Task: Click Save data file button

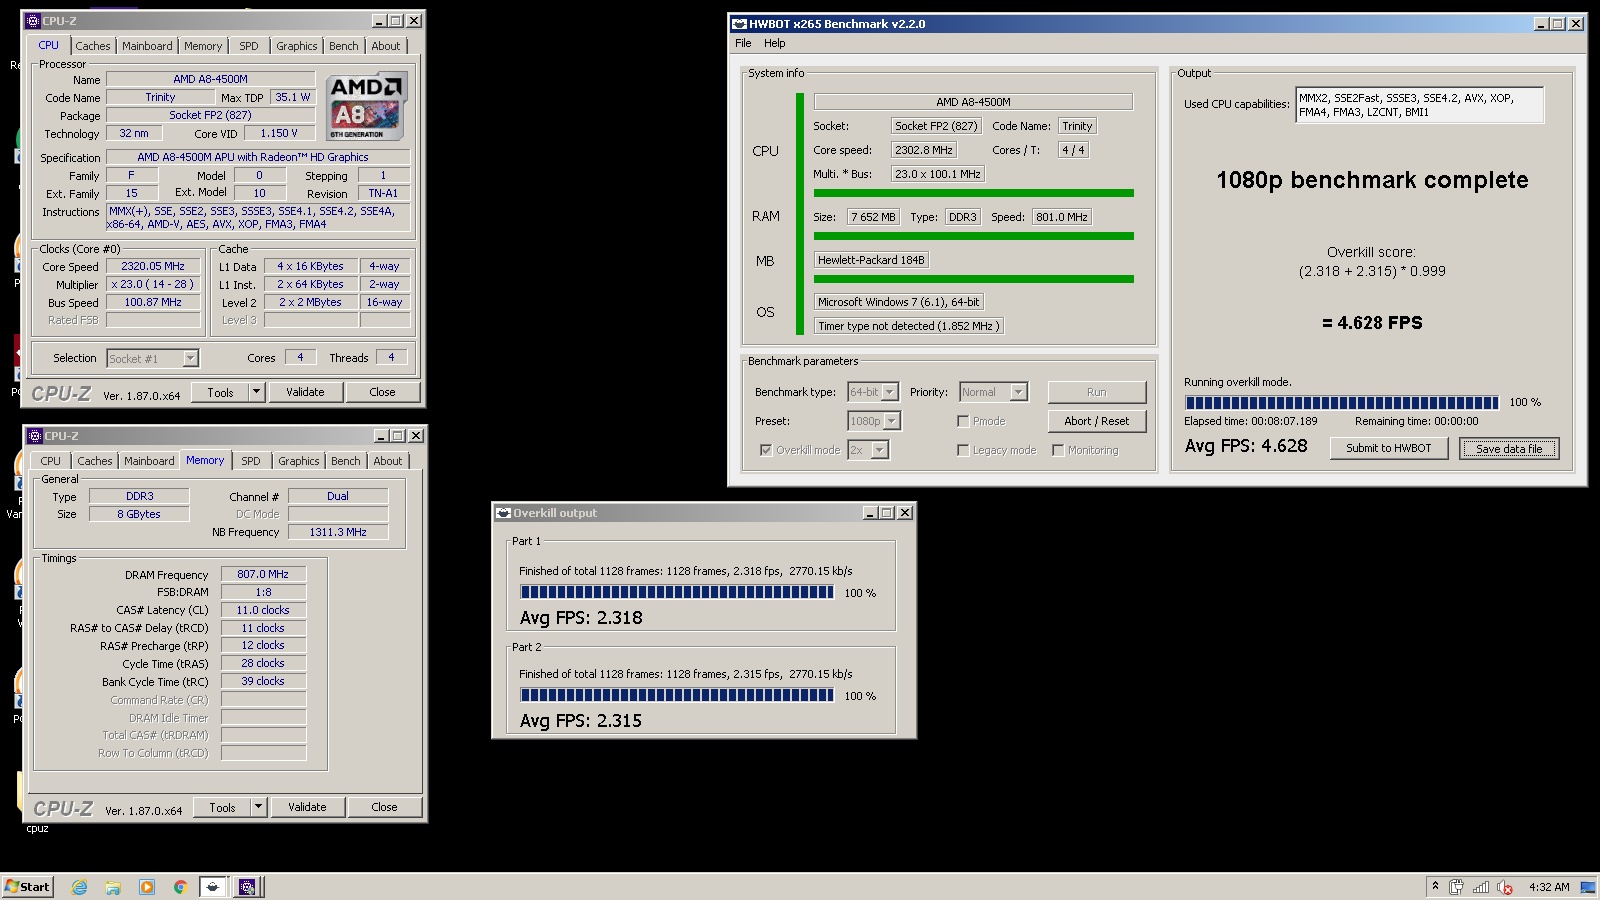Action: point(1509,448)
